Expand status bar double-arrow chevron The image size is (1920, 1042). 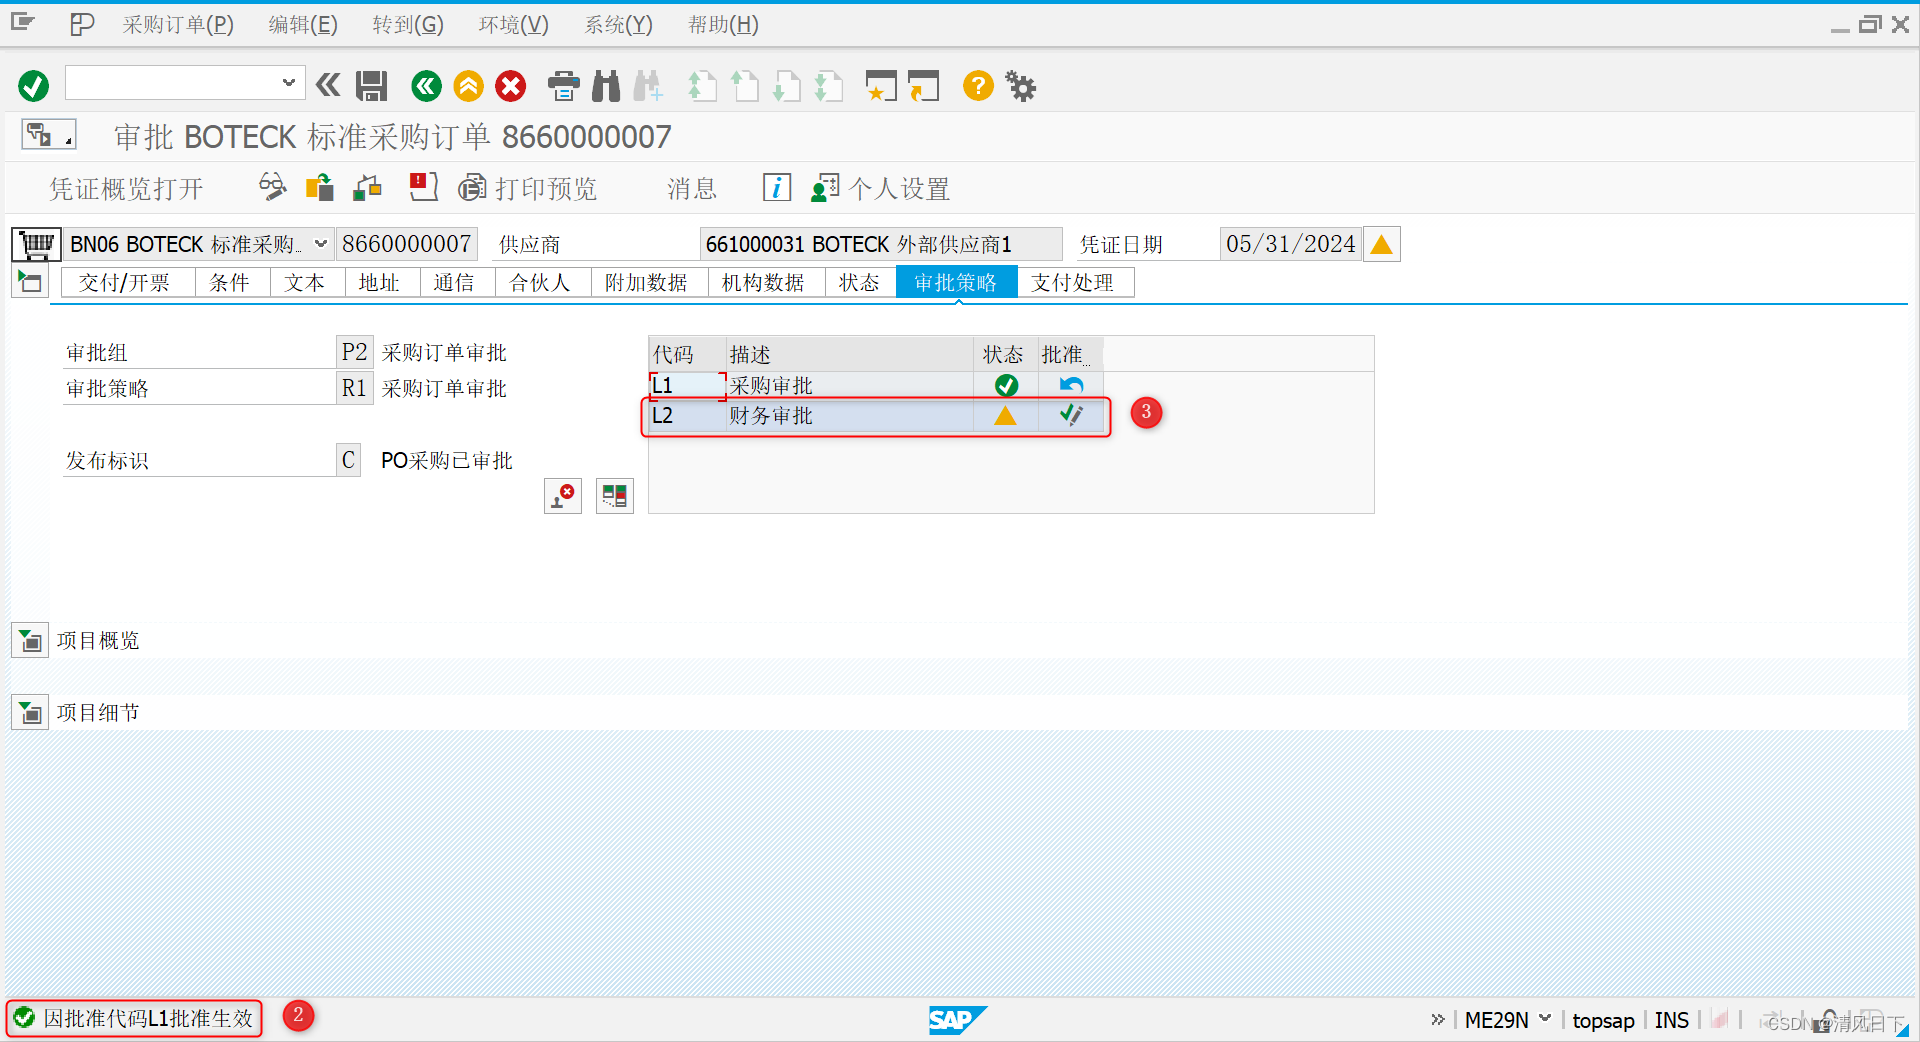point(1437,1019)
